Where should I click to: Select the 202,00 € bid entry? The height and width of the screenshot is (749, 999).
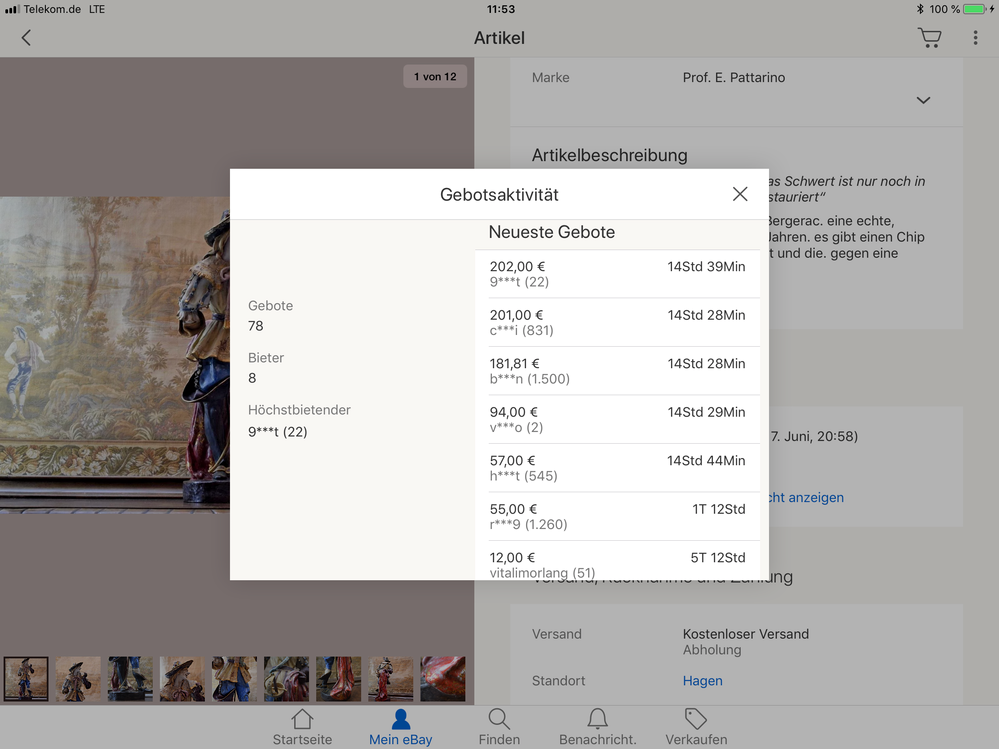click(617, 274)
